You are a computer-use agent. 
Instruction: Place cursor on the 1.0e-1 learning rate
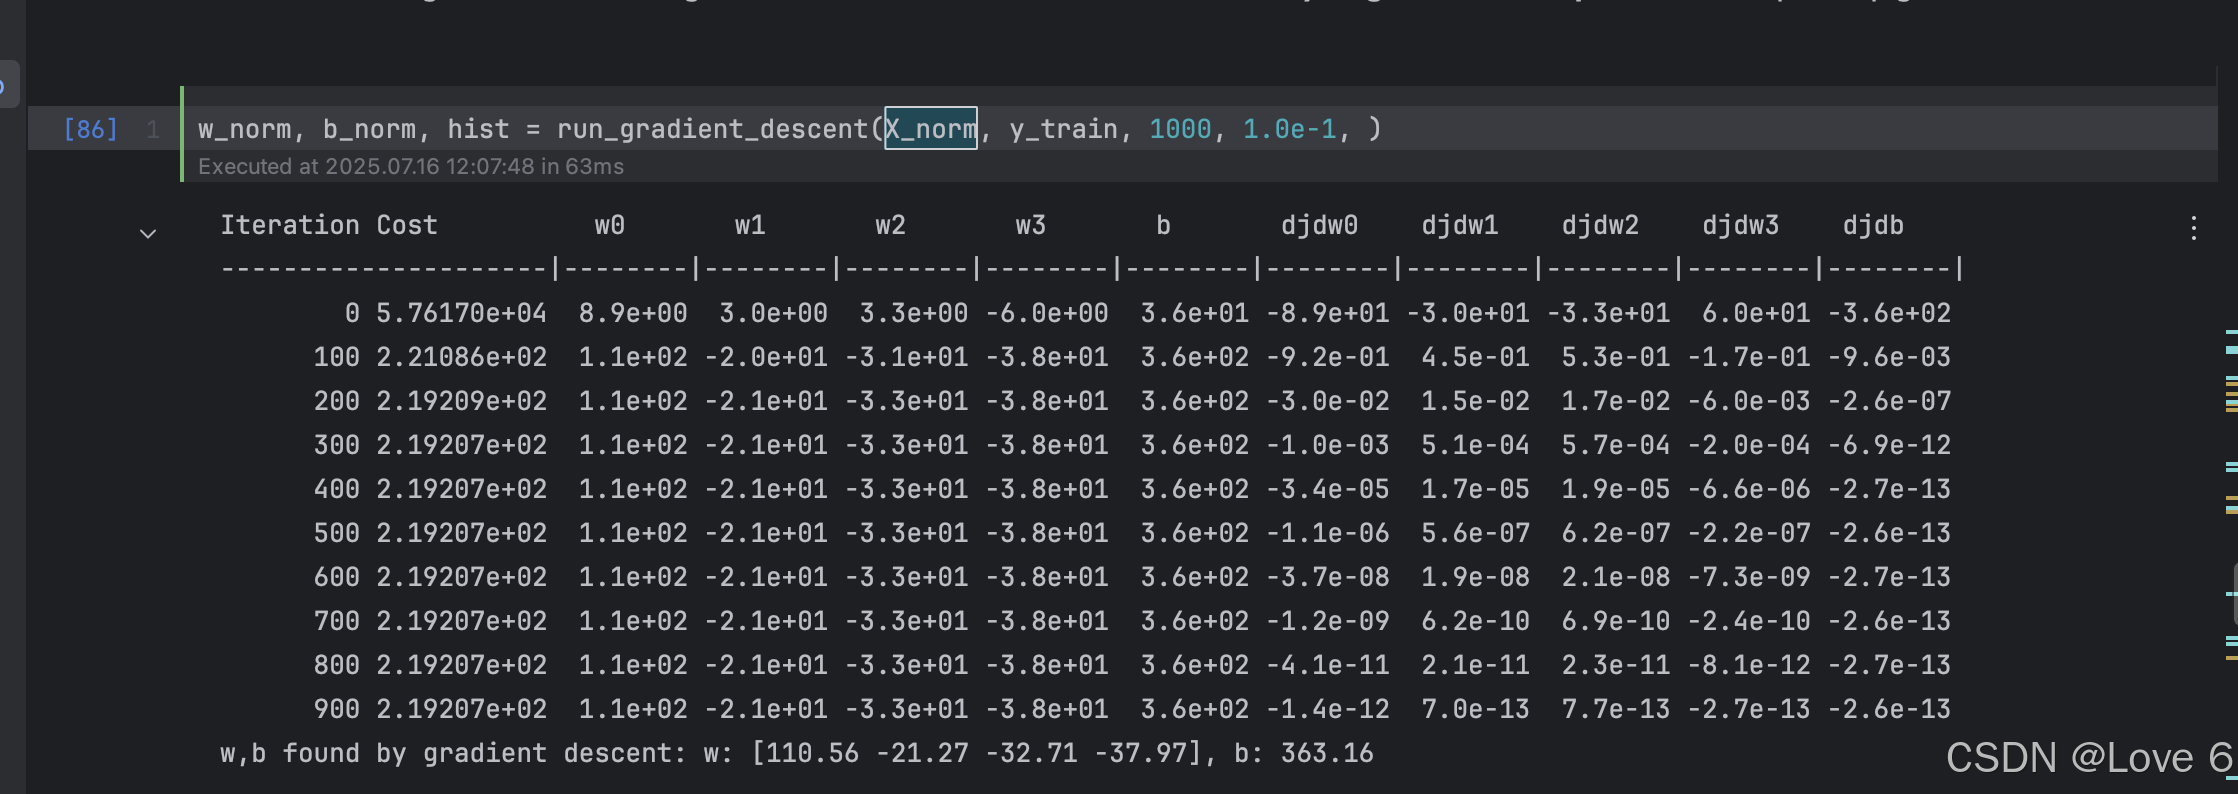tap(1289, 129)
